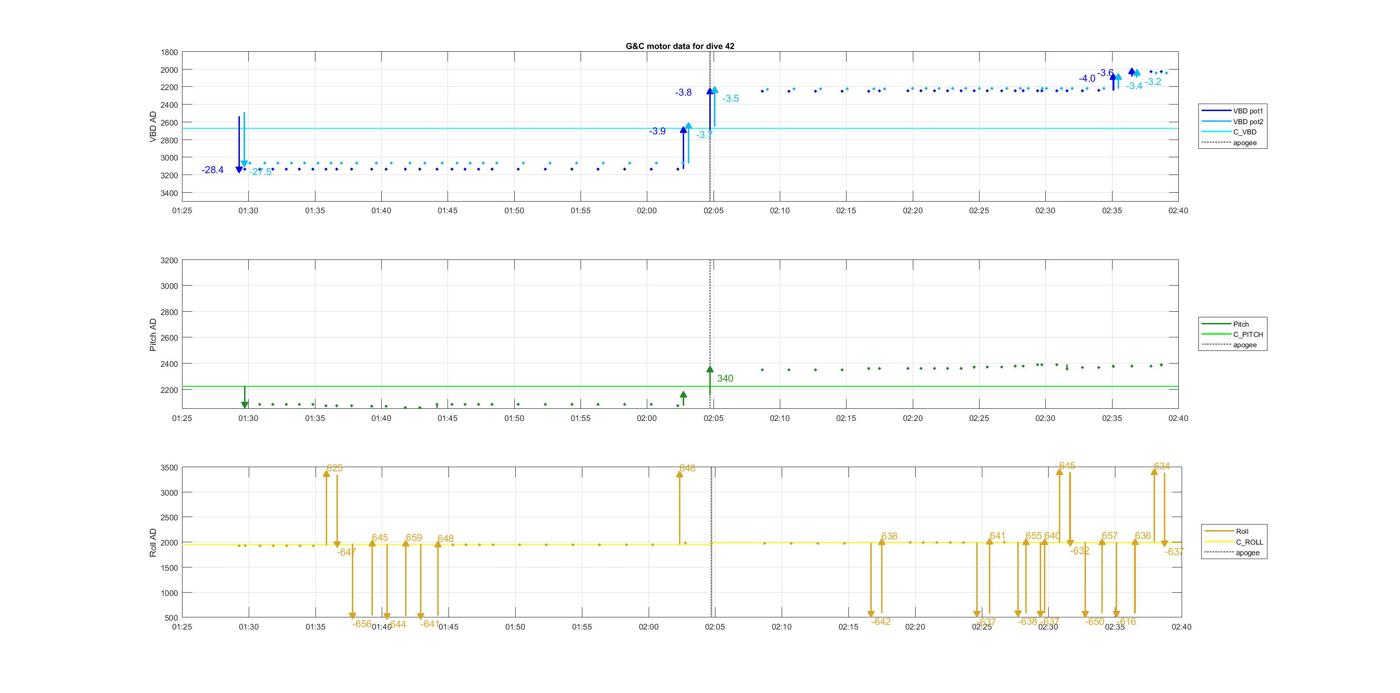This screenshot has height=693, width=1400.
Task: Click the '-632' roll annotation
Action: (1080, 551)
